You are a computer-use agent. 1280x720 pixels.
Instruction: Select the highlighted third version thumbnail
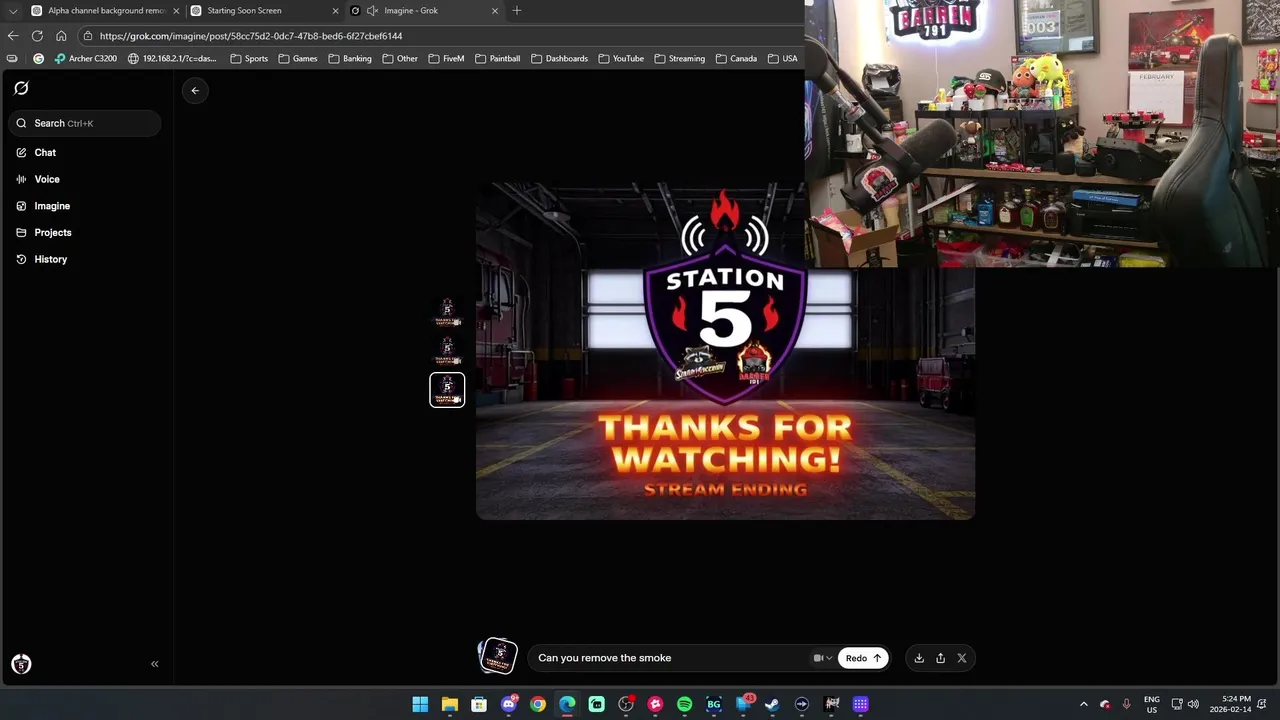coord(447,390)
